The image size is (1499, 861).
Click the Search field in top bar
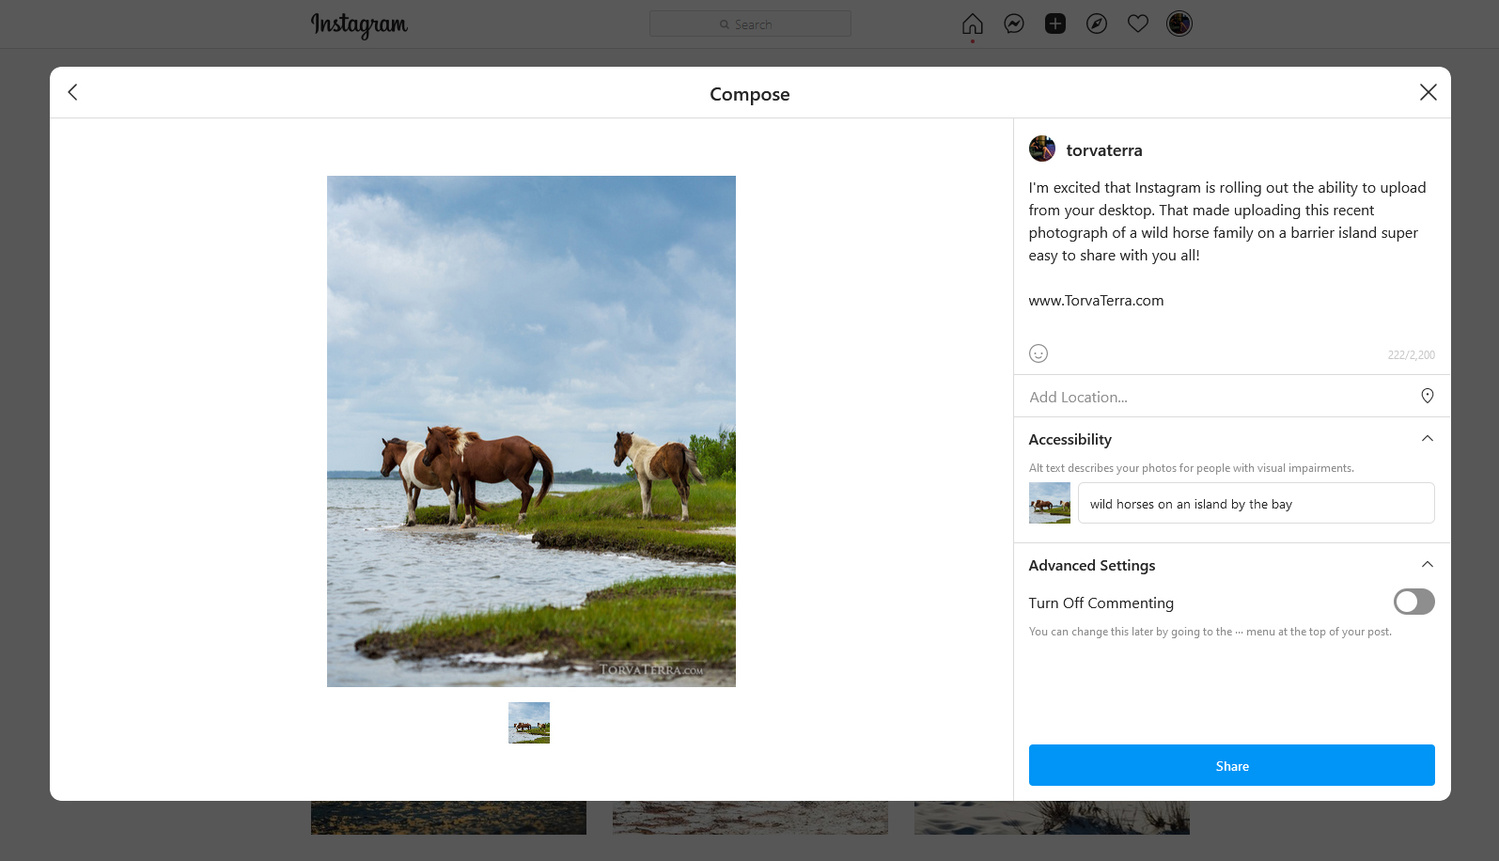point(750,24)
